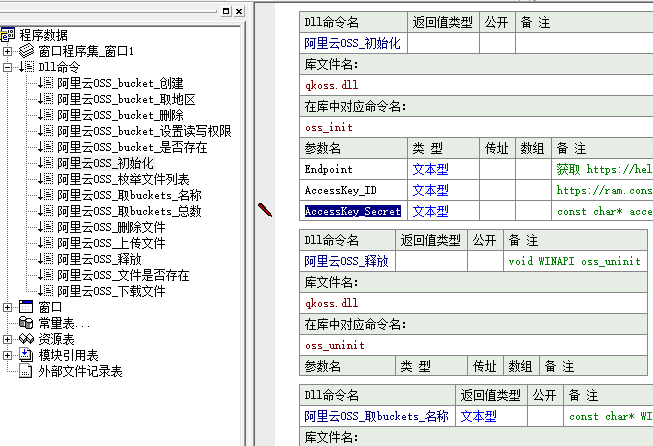Click the 获取 https remark for Endpoint
The width and height of the screenshot is (653, 446).
pyautogui.click(x=603, y=169)
